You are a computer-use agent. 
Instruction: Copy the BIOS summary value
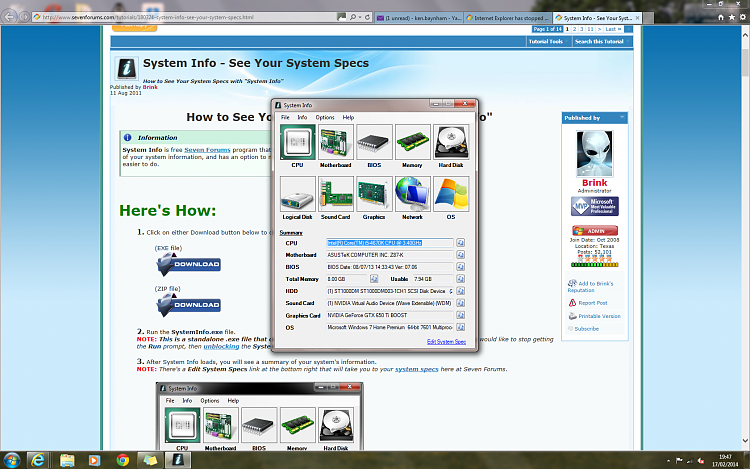[460, 267]
